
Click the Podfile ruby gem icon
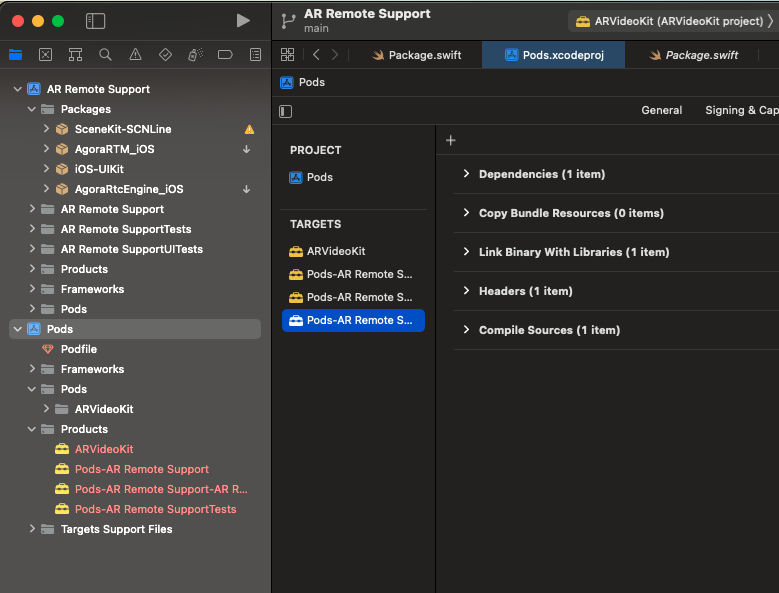point(48,349)
